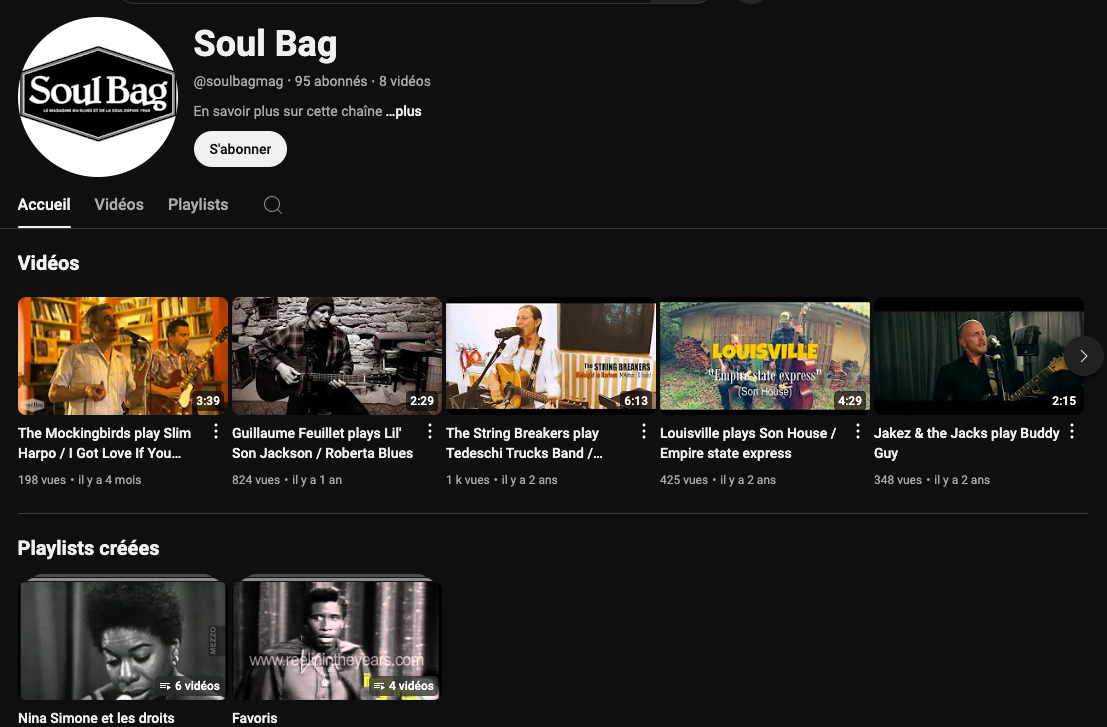Viewport: 1107px width, 727px height.
Task: Click '348 vues • il y a 2 ans'
Action: tap(931, 480)
